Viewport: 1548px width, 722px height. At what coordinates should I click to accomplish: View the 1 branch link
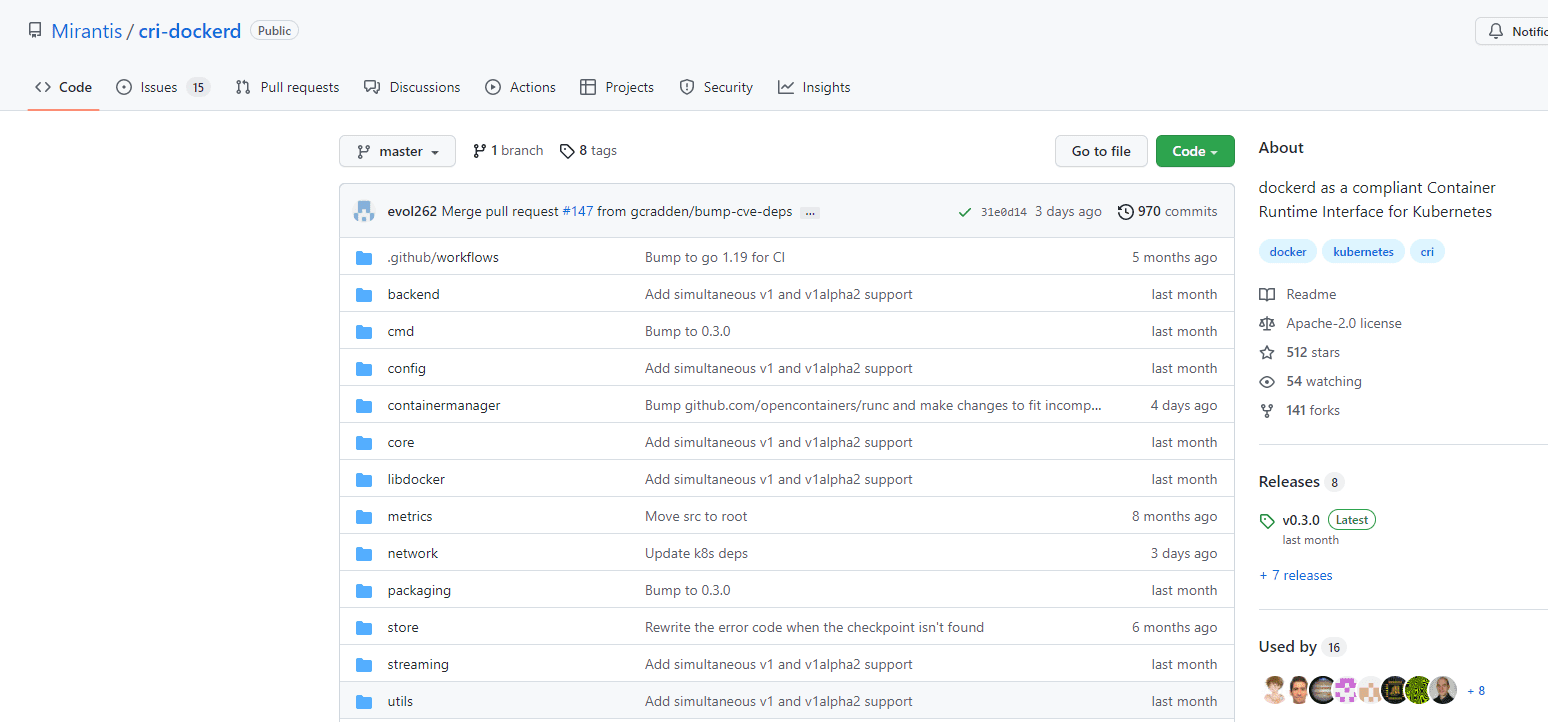(508, 151)
